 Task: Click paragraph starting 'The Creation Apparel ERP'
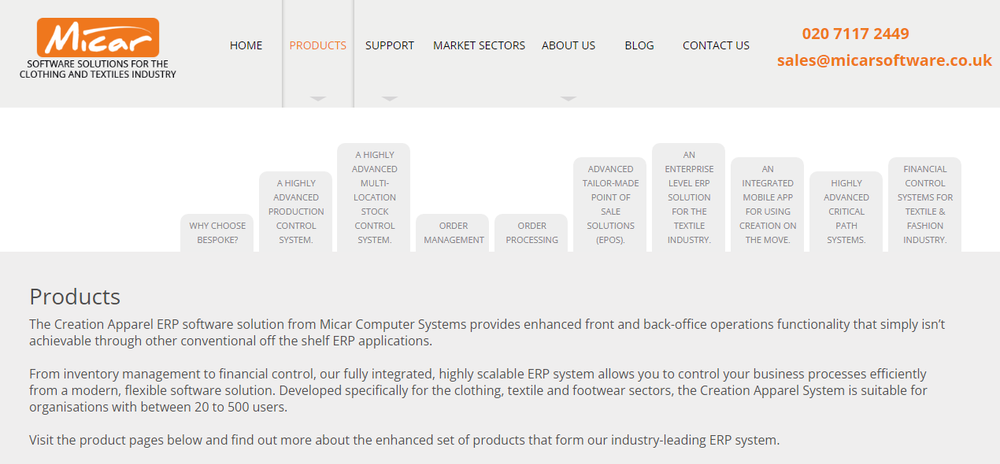pyautogui.click(x=487, y=333)
